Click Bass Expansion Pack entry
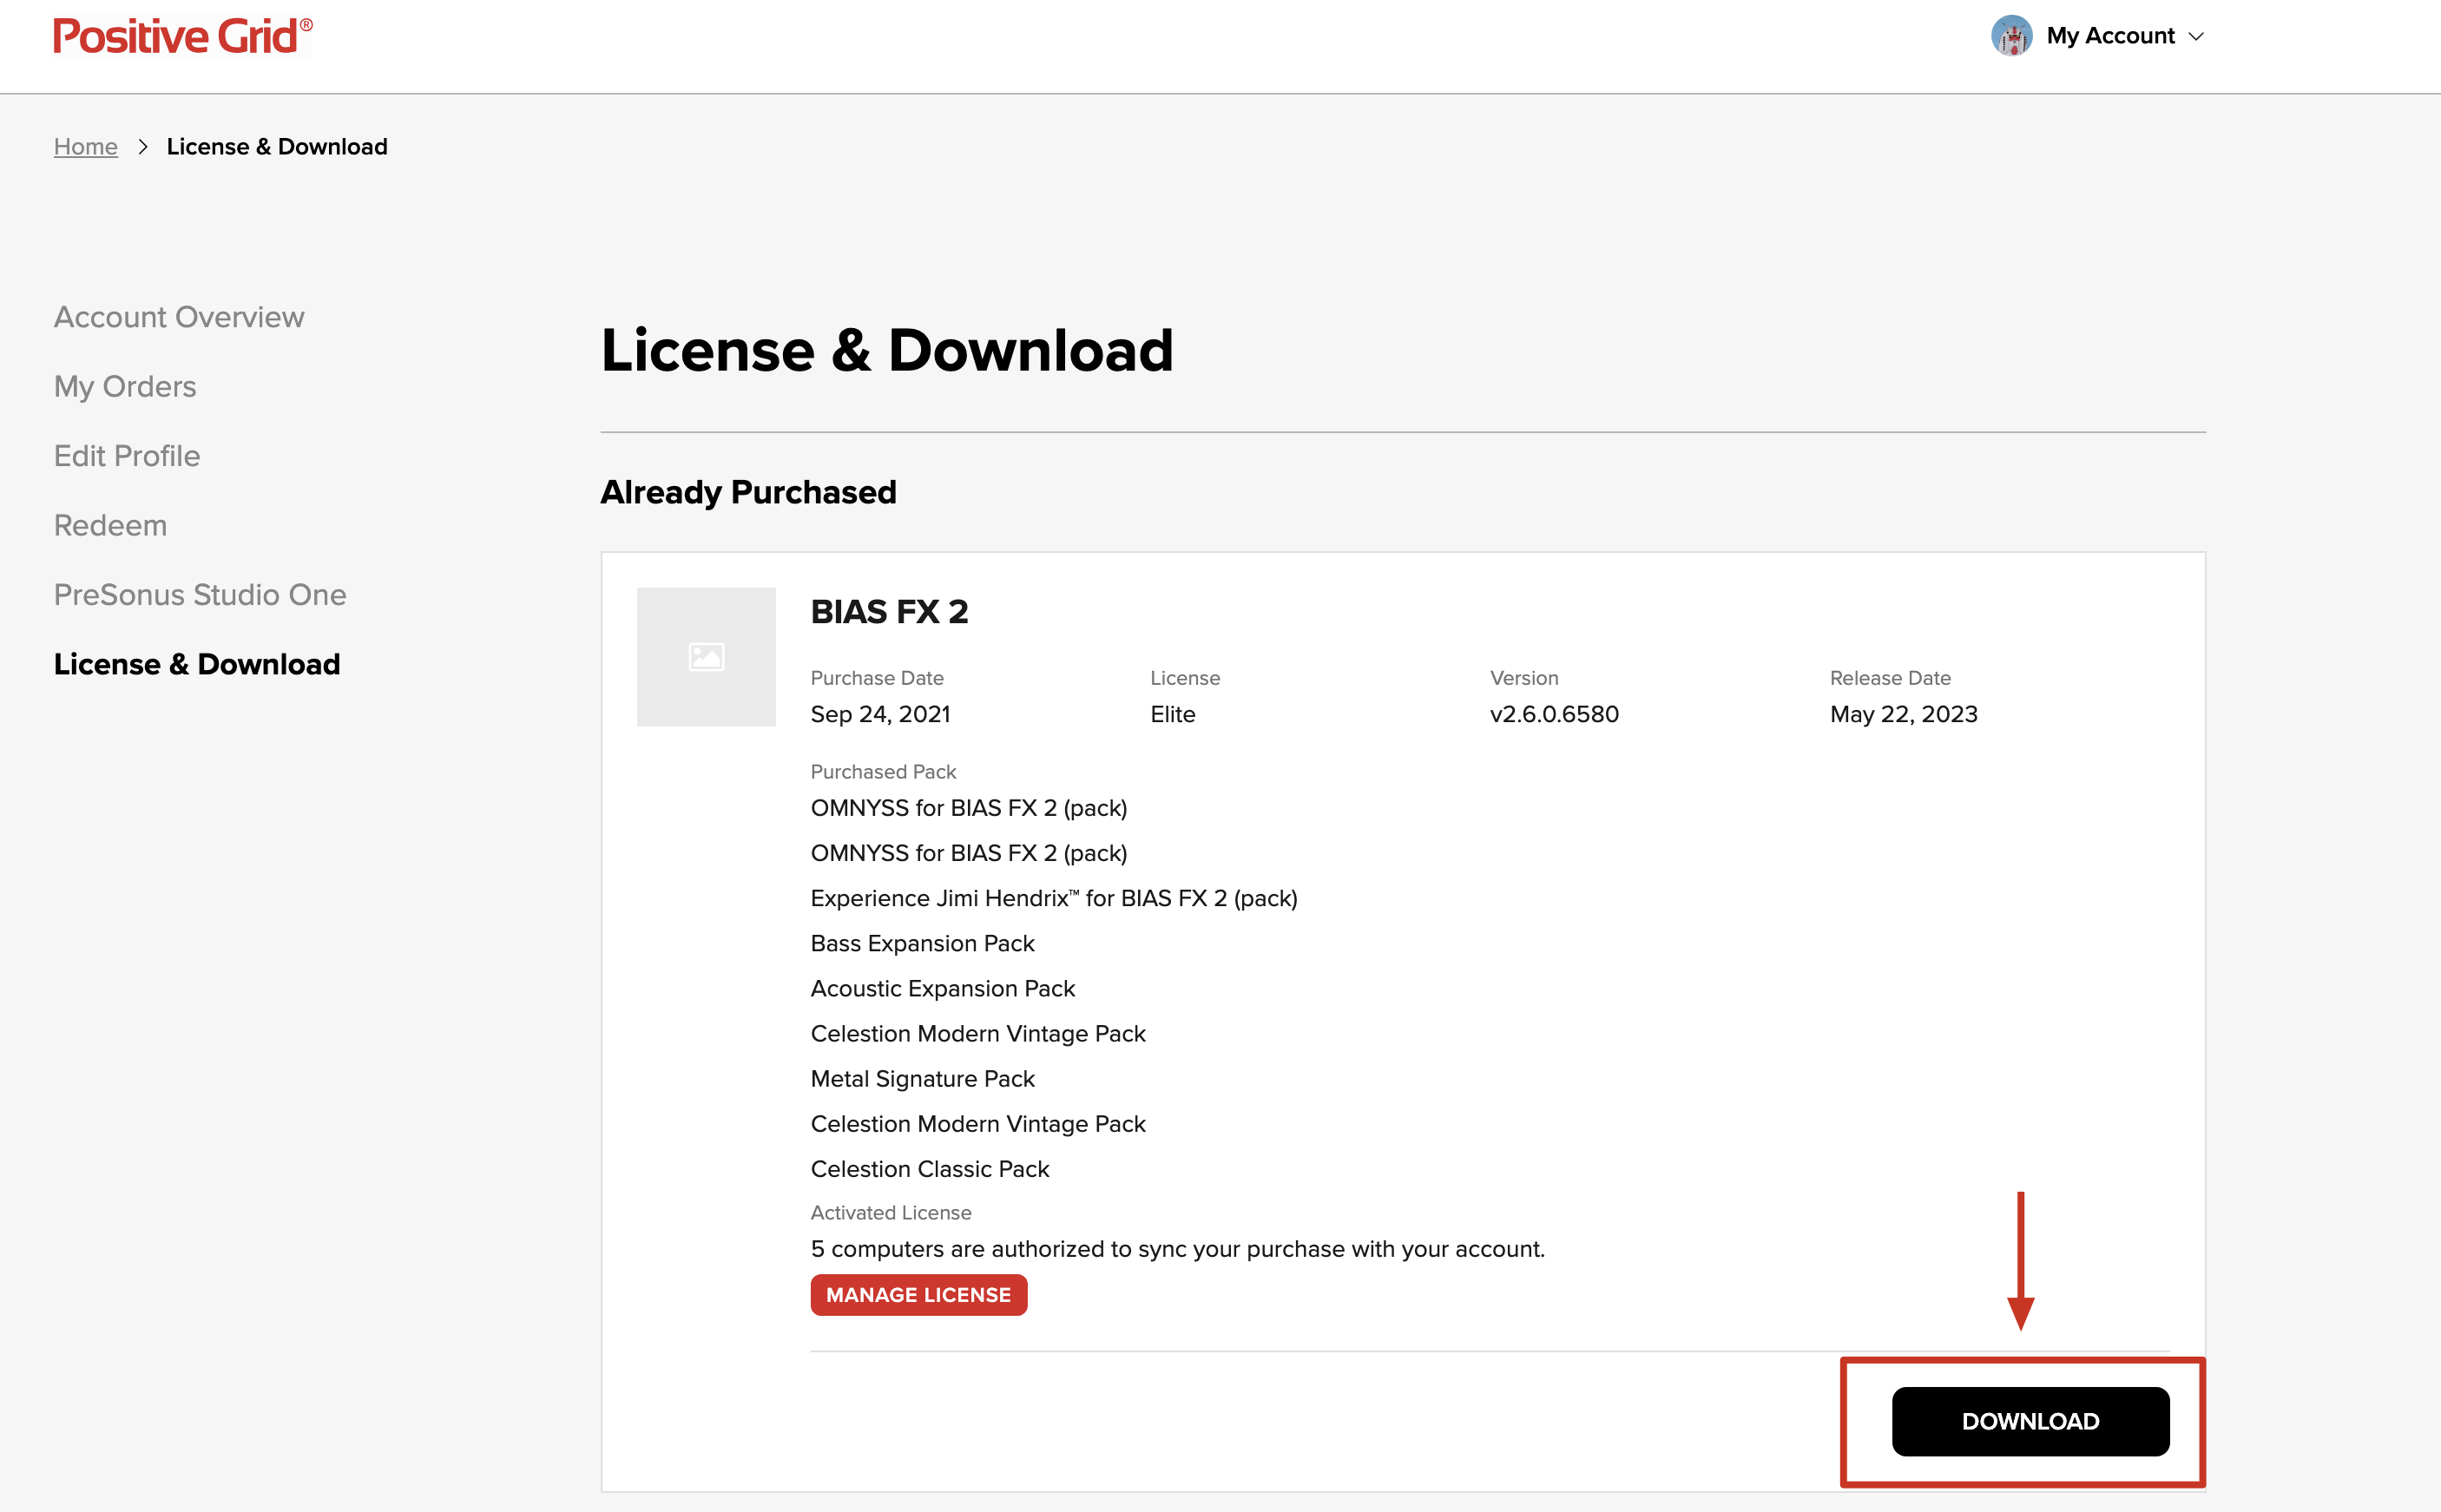Screen dimensions: 2441x1512 [x=922, y=943]
